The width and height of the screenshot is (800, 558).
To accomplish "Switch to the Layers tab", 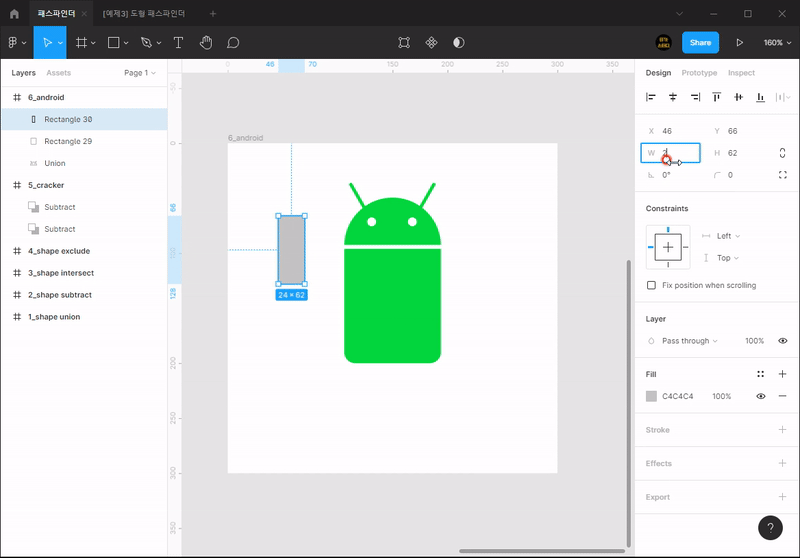I will (23, 73).
